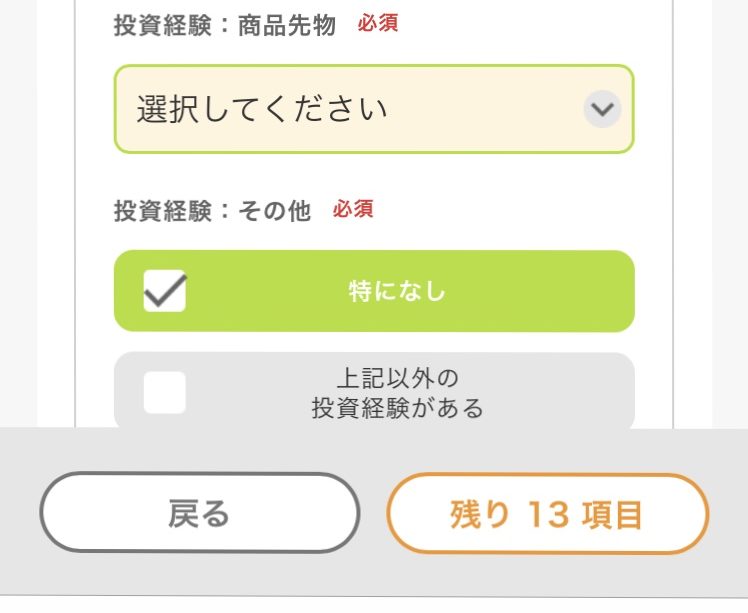The height and width of the screenshot is (613, 748).
Task: Click the 投資経験：商品先物 field label
Action: tap(225, 25)
